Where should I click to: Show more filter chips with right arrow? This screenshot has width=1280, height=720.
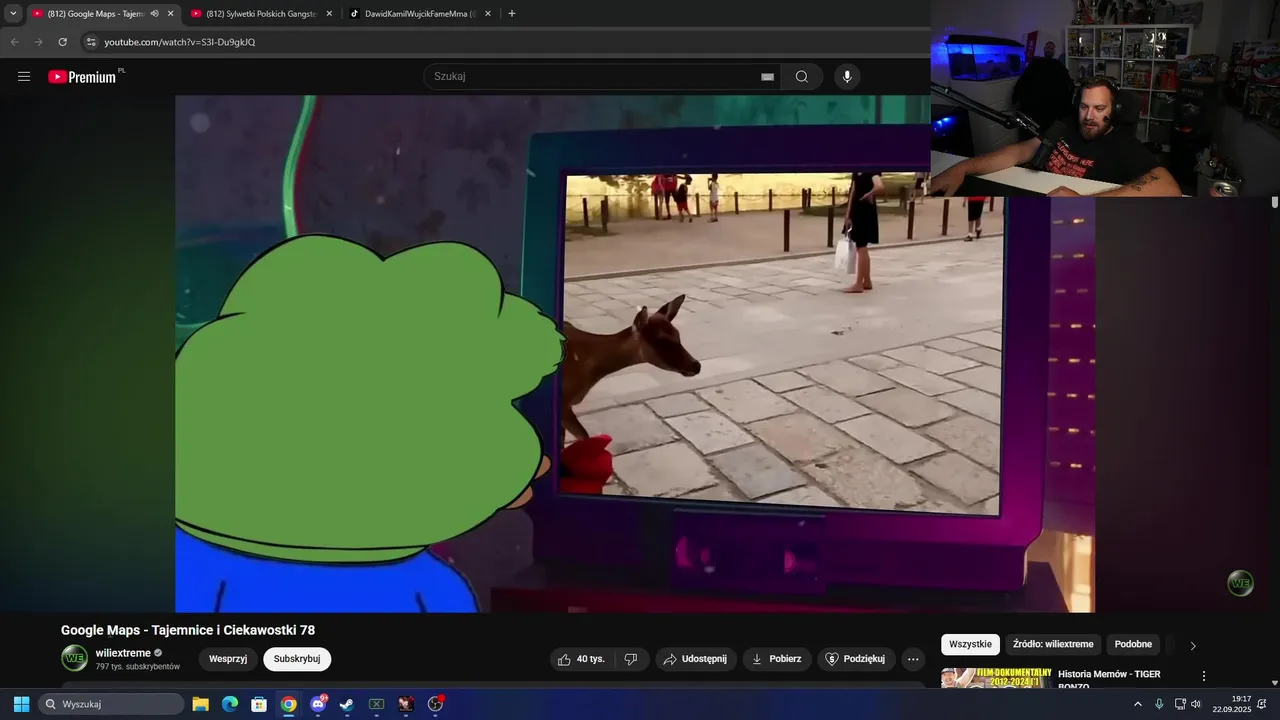pos(1192,645)
